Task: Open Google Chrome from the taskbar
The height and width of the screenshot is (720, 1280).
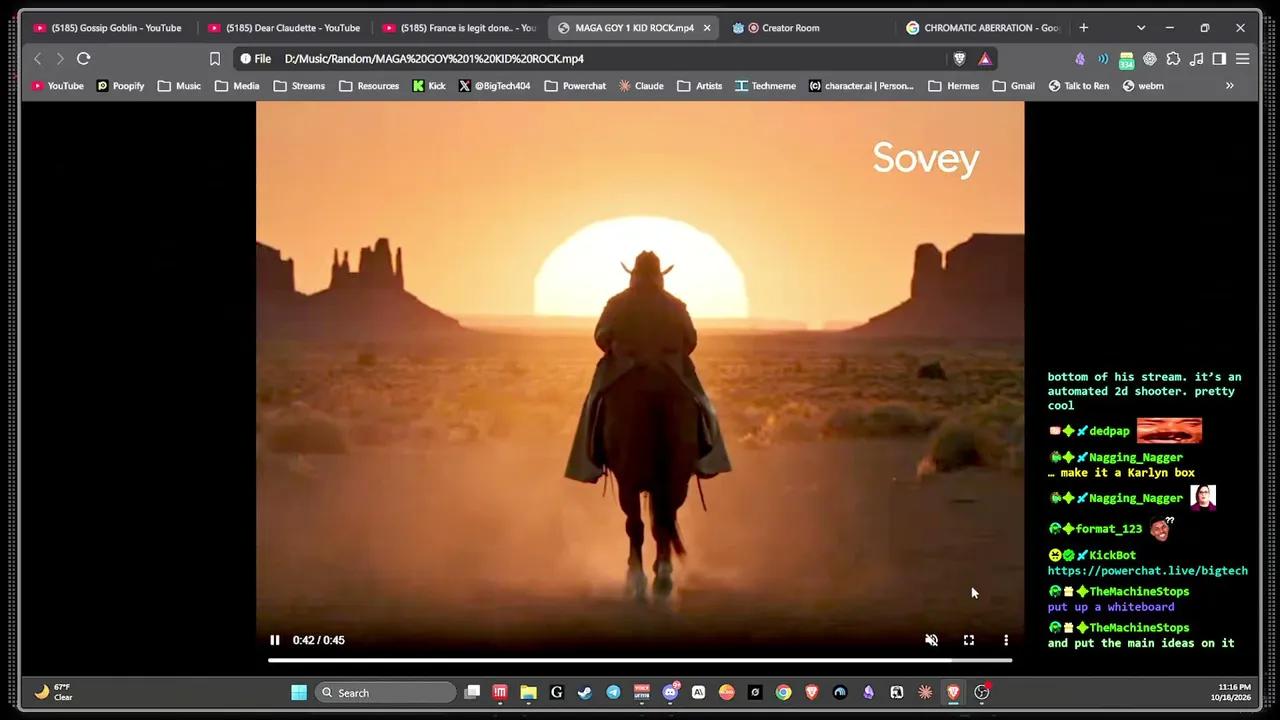Action: [x=783, y=692]
